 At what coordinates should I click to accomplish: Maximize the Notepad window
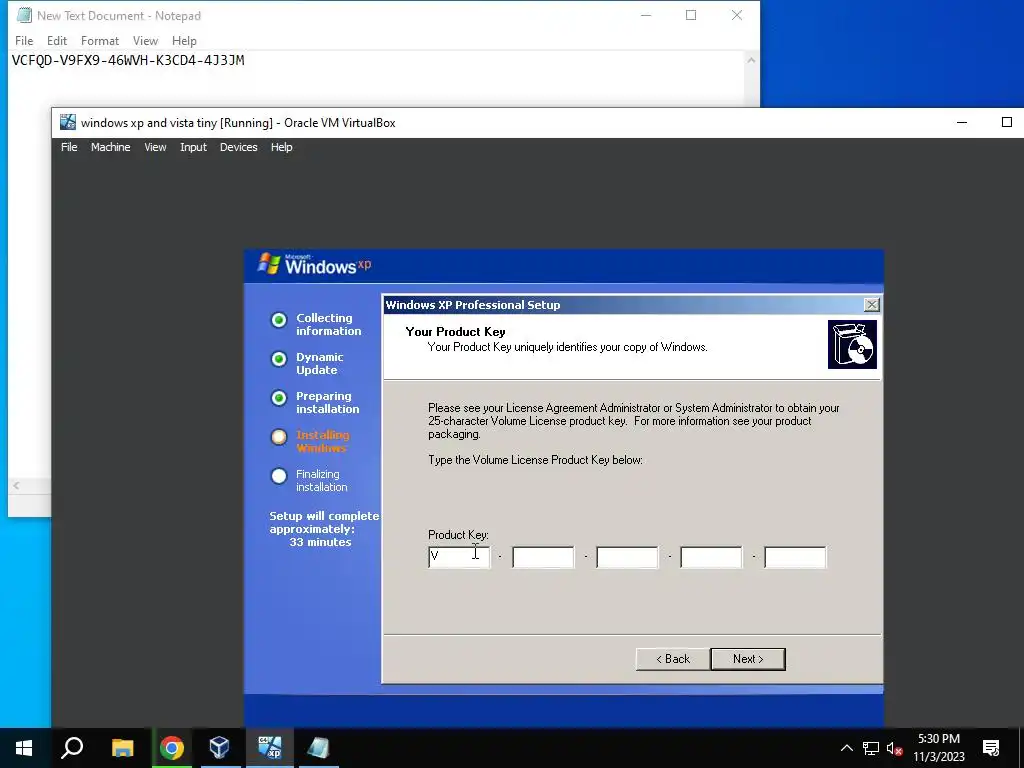(x=691, y=15)
